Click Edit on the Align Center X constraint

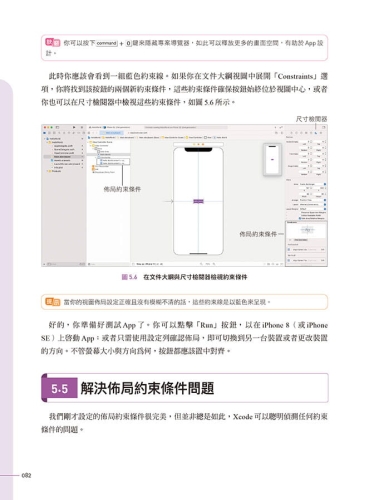click(323, 249)
